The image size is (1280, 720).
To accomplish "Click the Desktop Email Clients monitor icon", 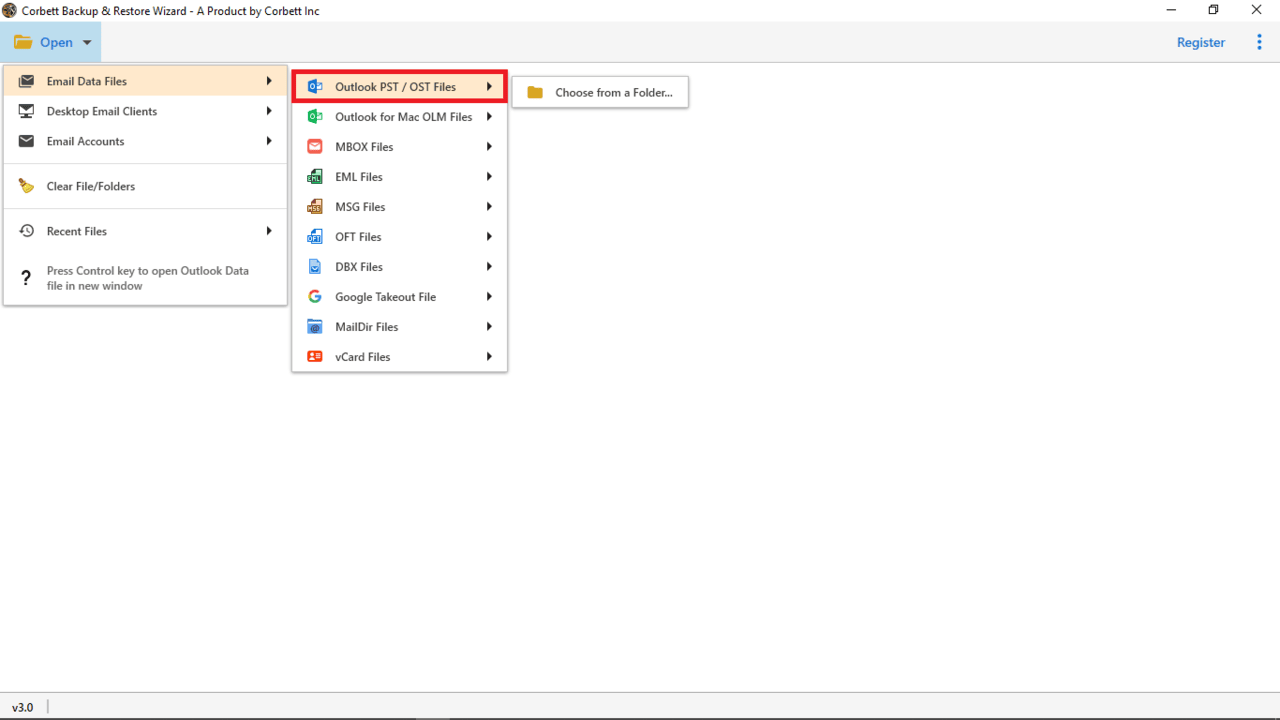I will pos(27,111).
